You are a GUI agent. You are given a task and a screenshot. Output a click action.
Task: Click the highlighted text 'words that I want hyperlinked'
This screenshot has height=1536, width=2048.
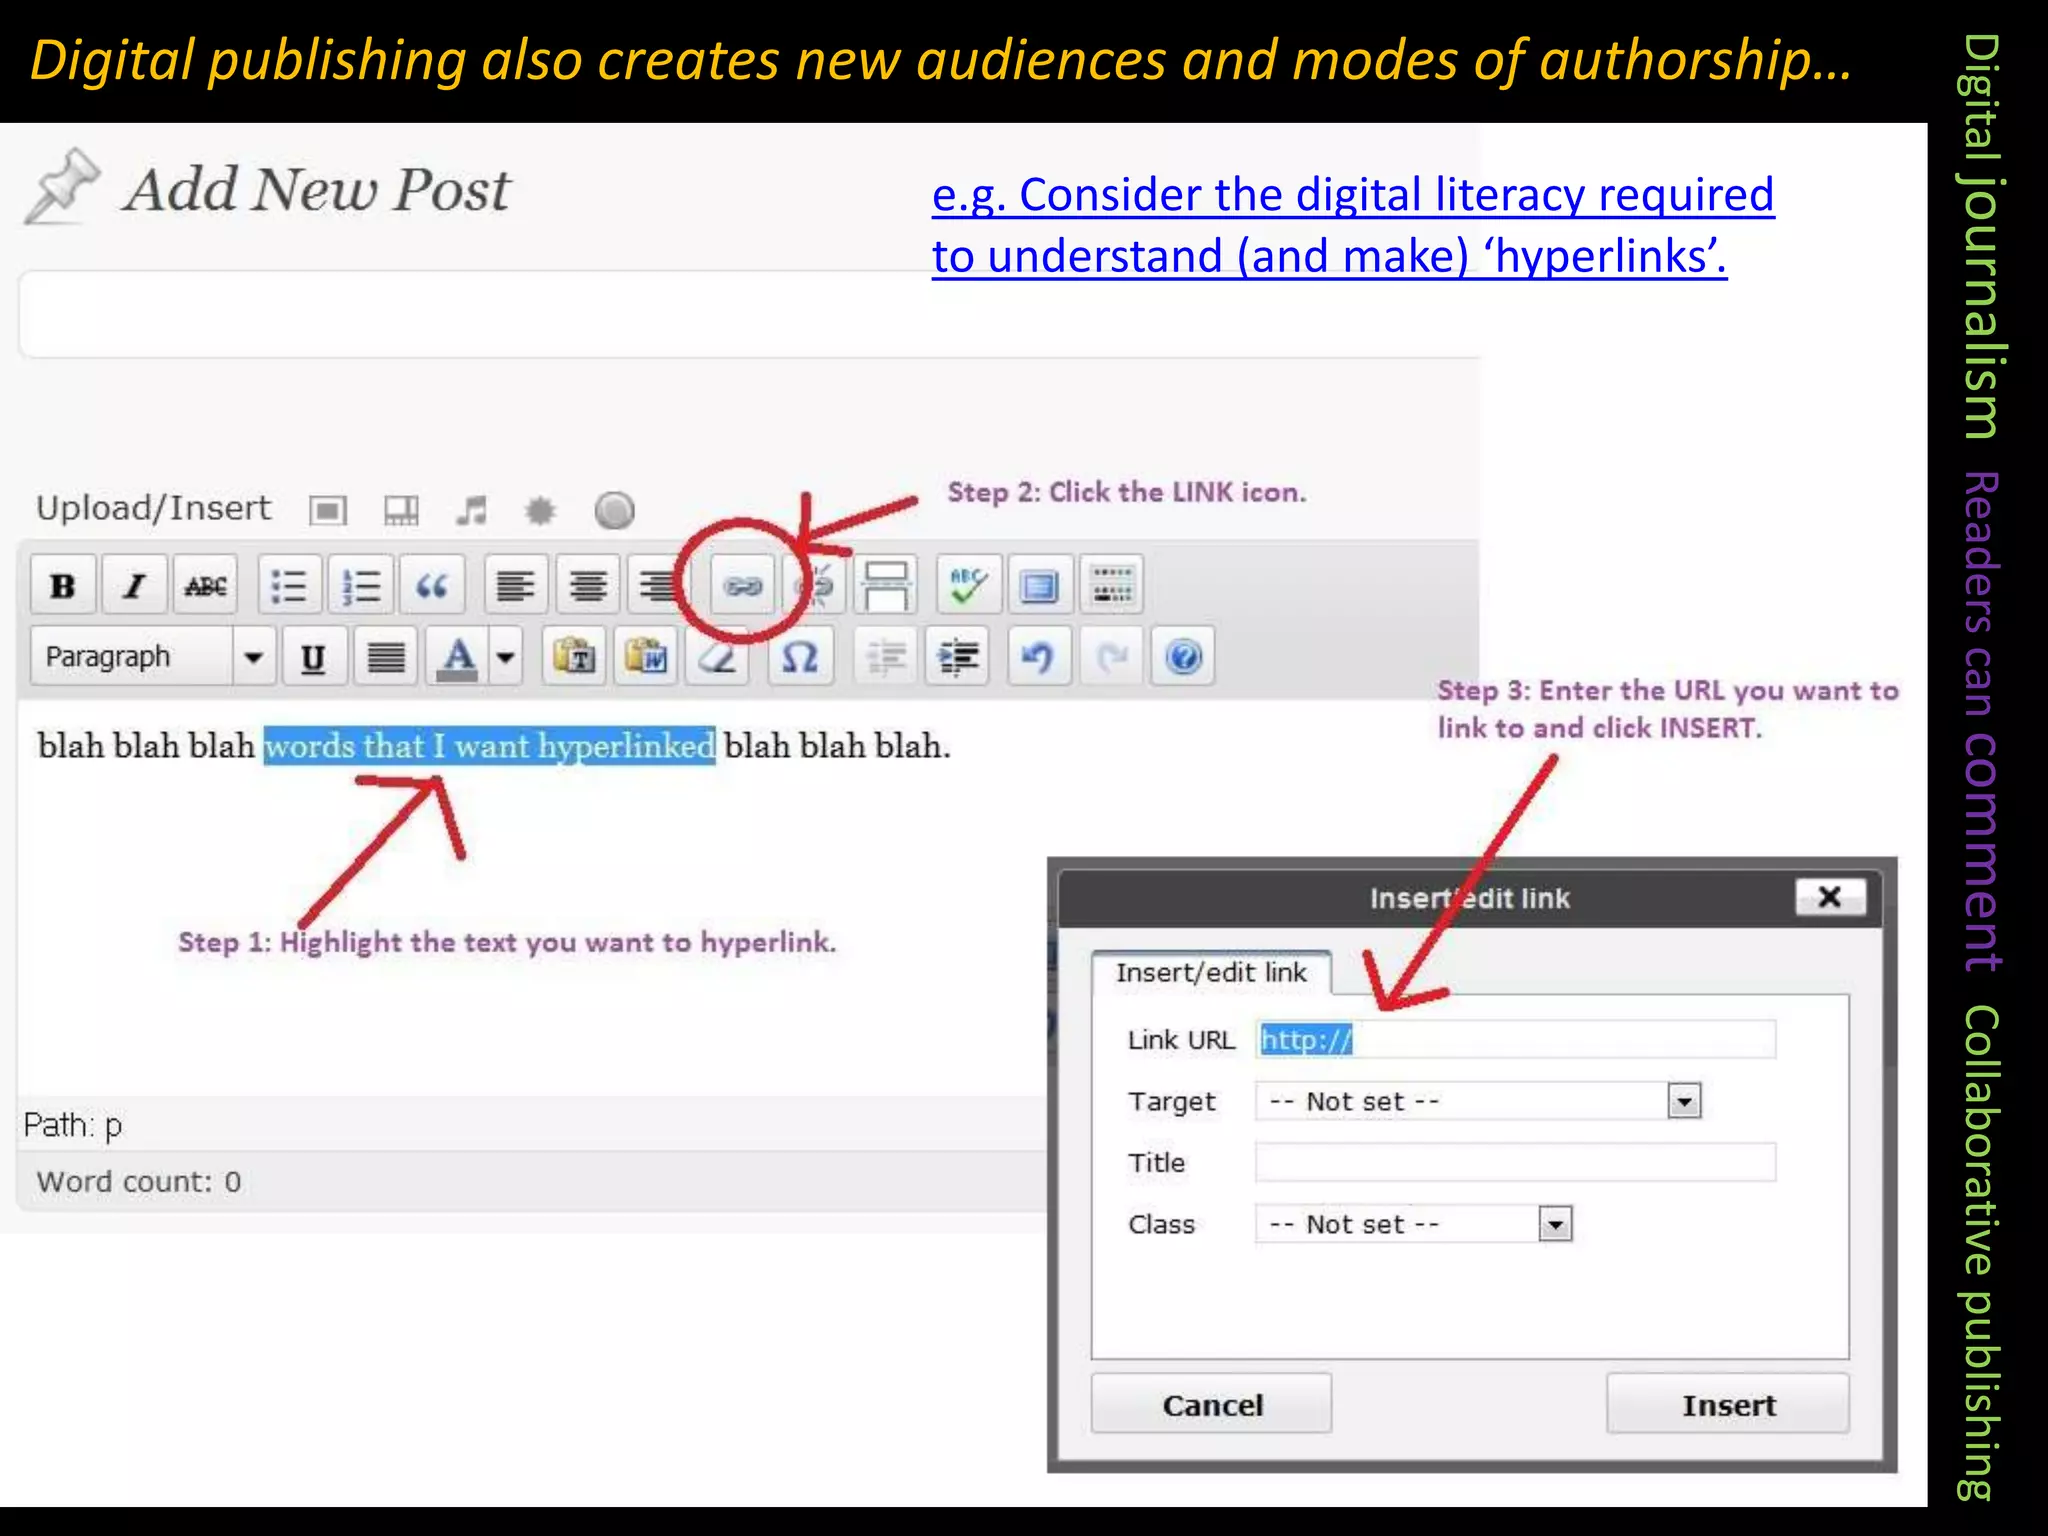490,746
